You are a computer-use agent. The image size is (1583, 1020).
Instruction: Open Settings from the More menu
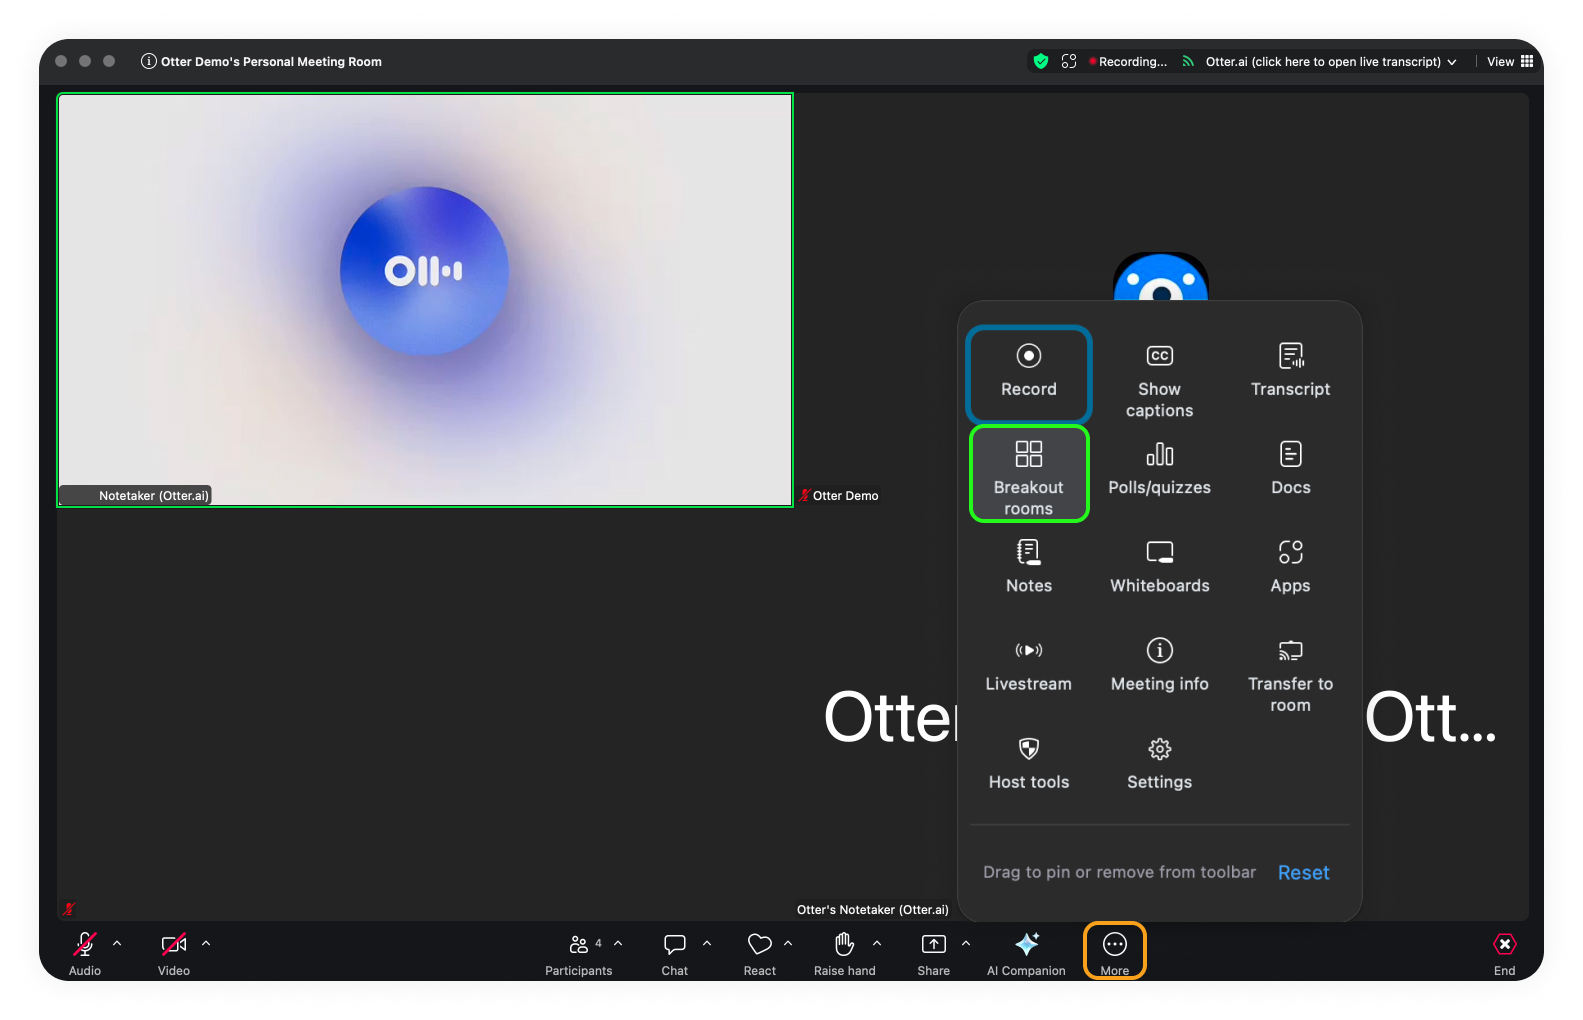[x=1160, y=764]
